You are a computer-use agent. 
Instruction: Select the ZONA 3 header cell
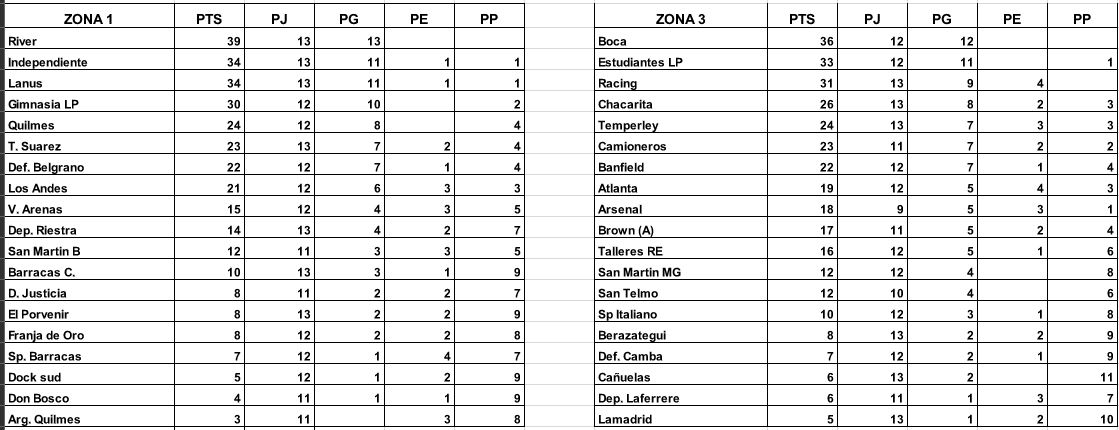(682, 19)
